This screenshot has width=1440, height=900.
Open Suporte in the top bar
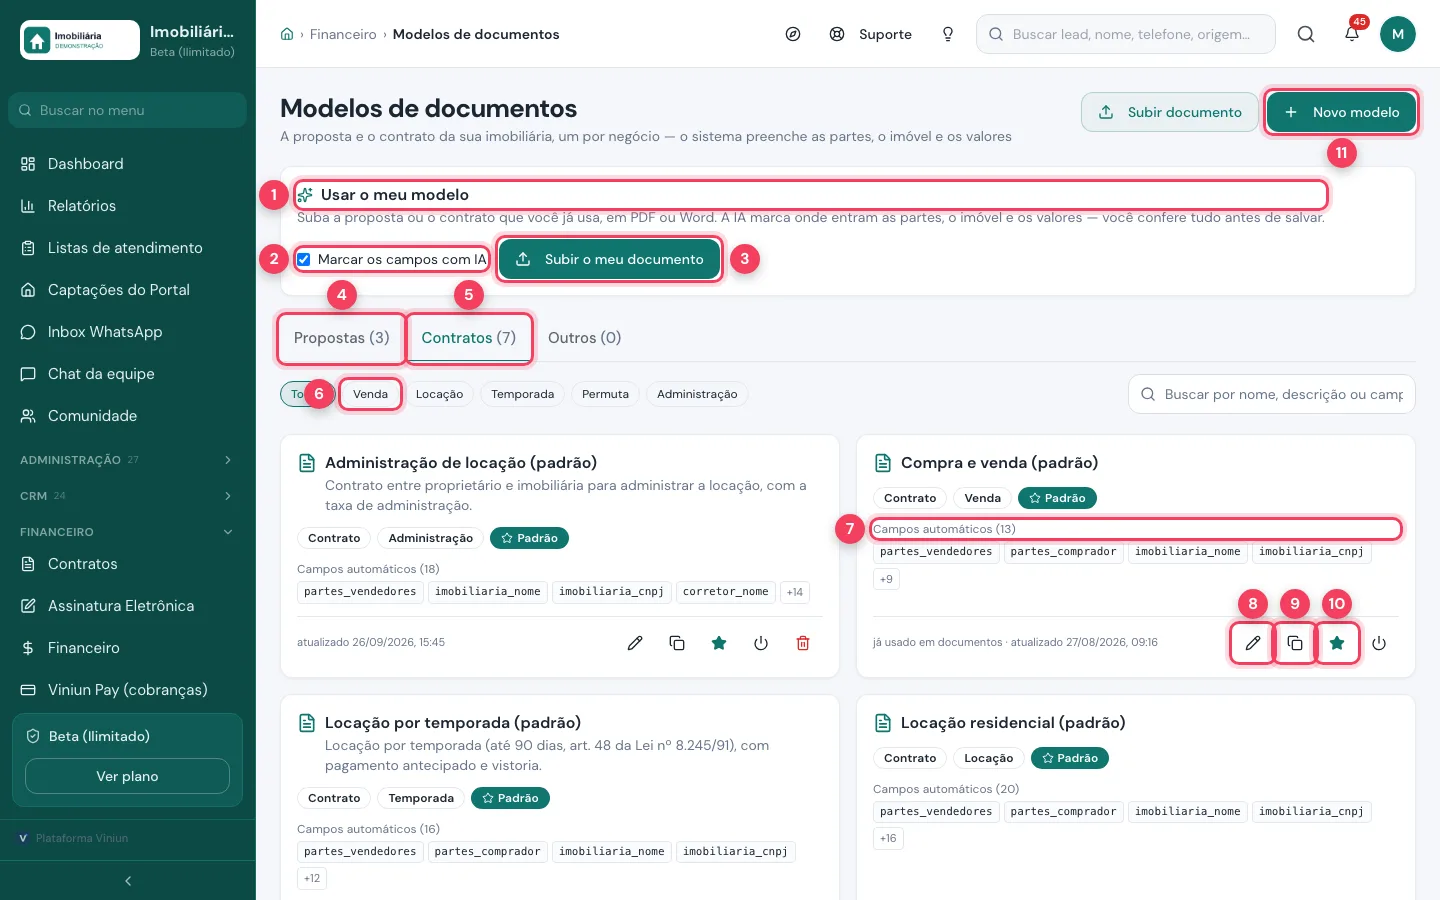(x=871, y=34)
